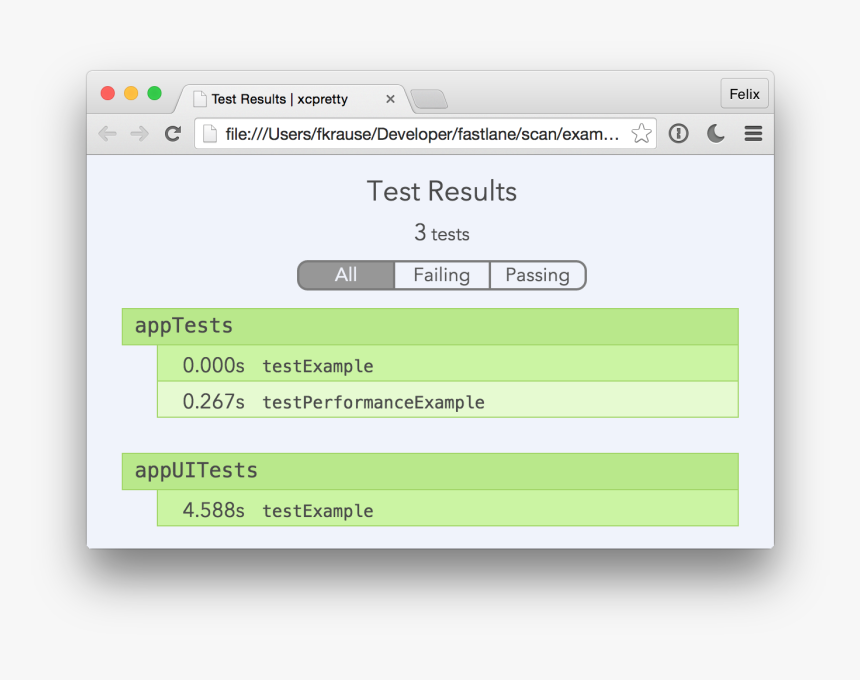Click the green bar of appUITests testExample
The width and height of the screenshot is (860, 680).
click(x=447, y=510)
